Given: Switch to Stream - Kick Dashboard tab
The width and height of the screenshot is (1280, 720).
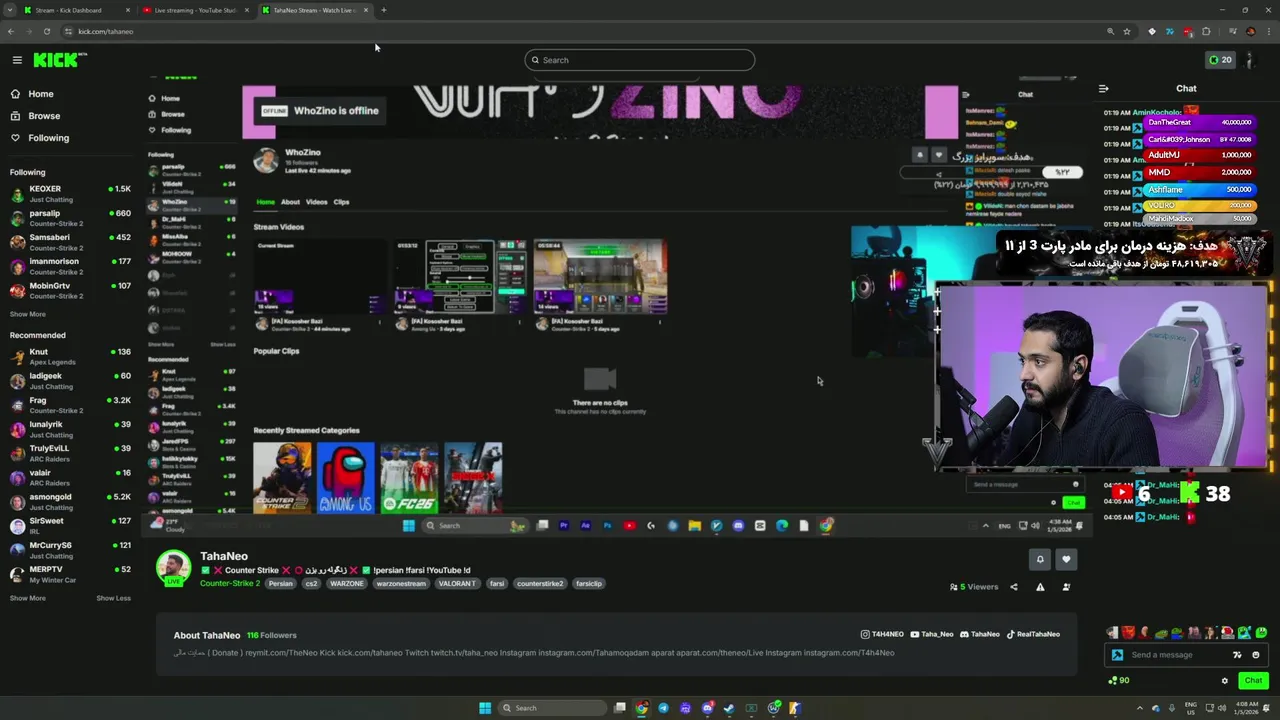Looking at the screenshot, I should click(x=75, y=10).
